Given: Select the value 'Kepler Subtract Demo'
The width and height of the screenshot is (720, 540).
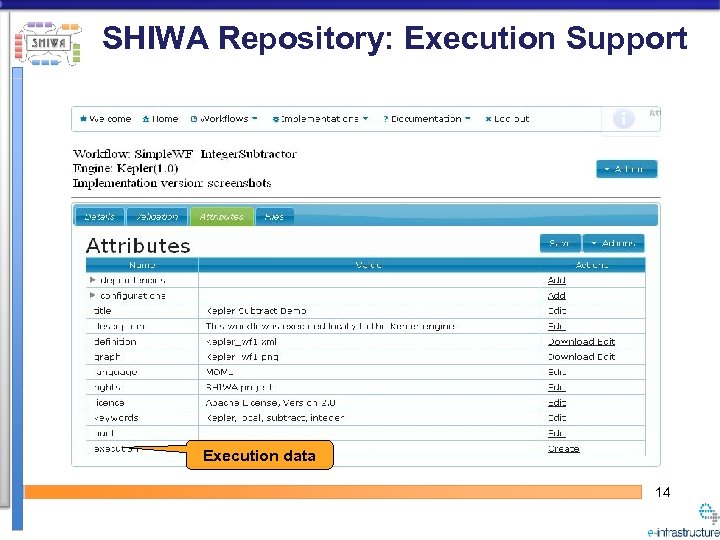Looking at the screenshot, I should (x=256, y=311).
